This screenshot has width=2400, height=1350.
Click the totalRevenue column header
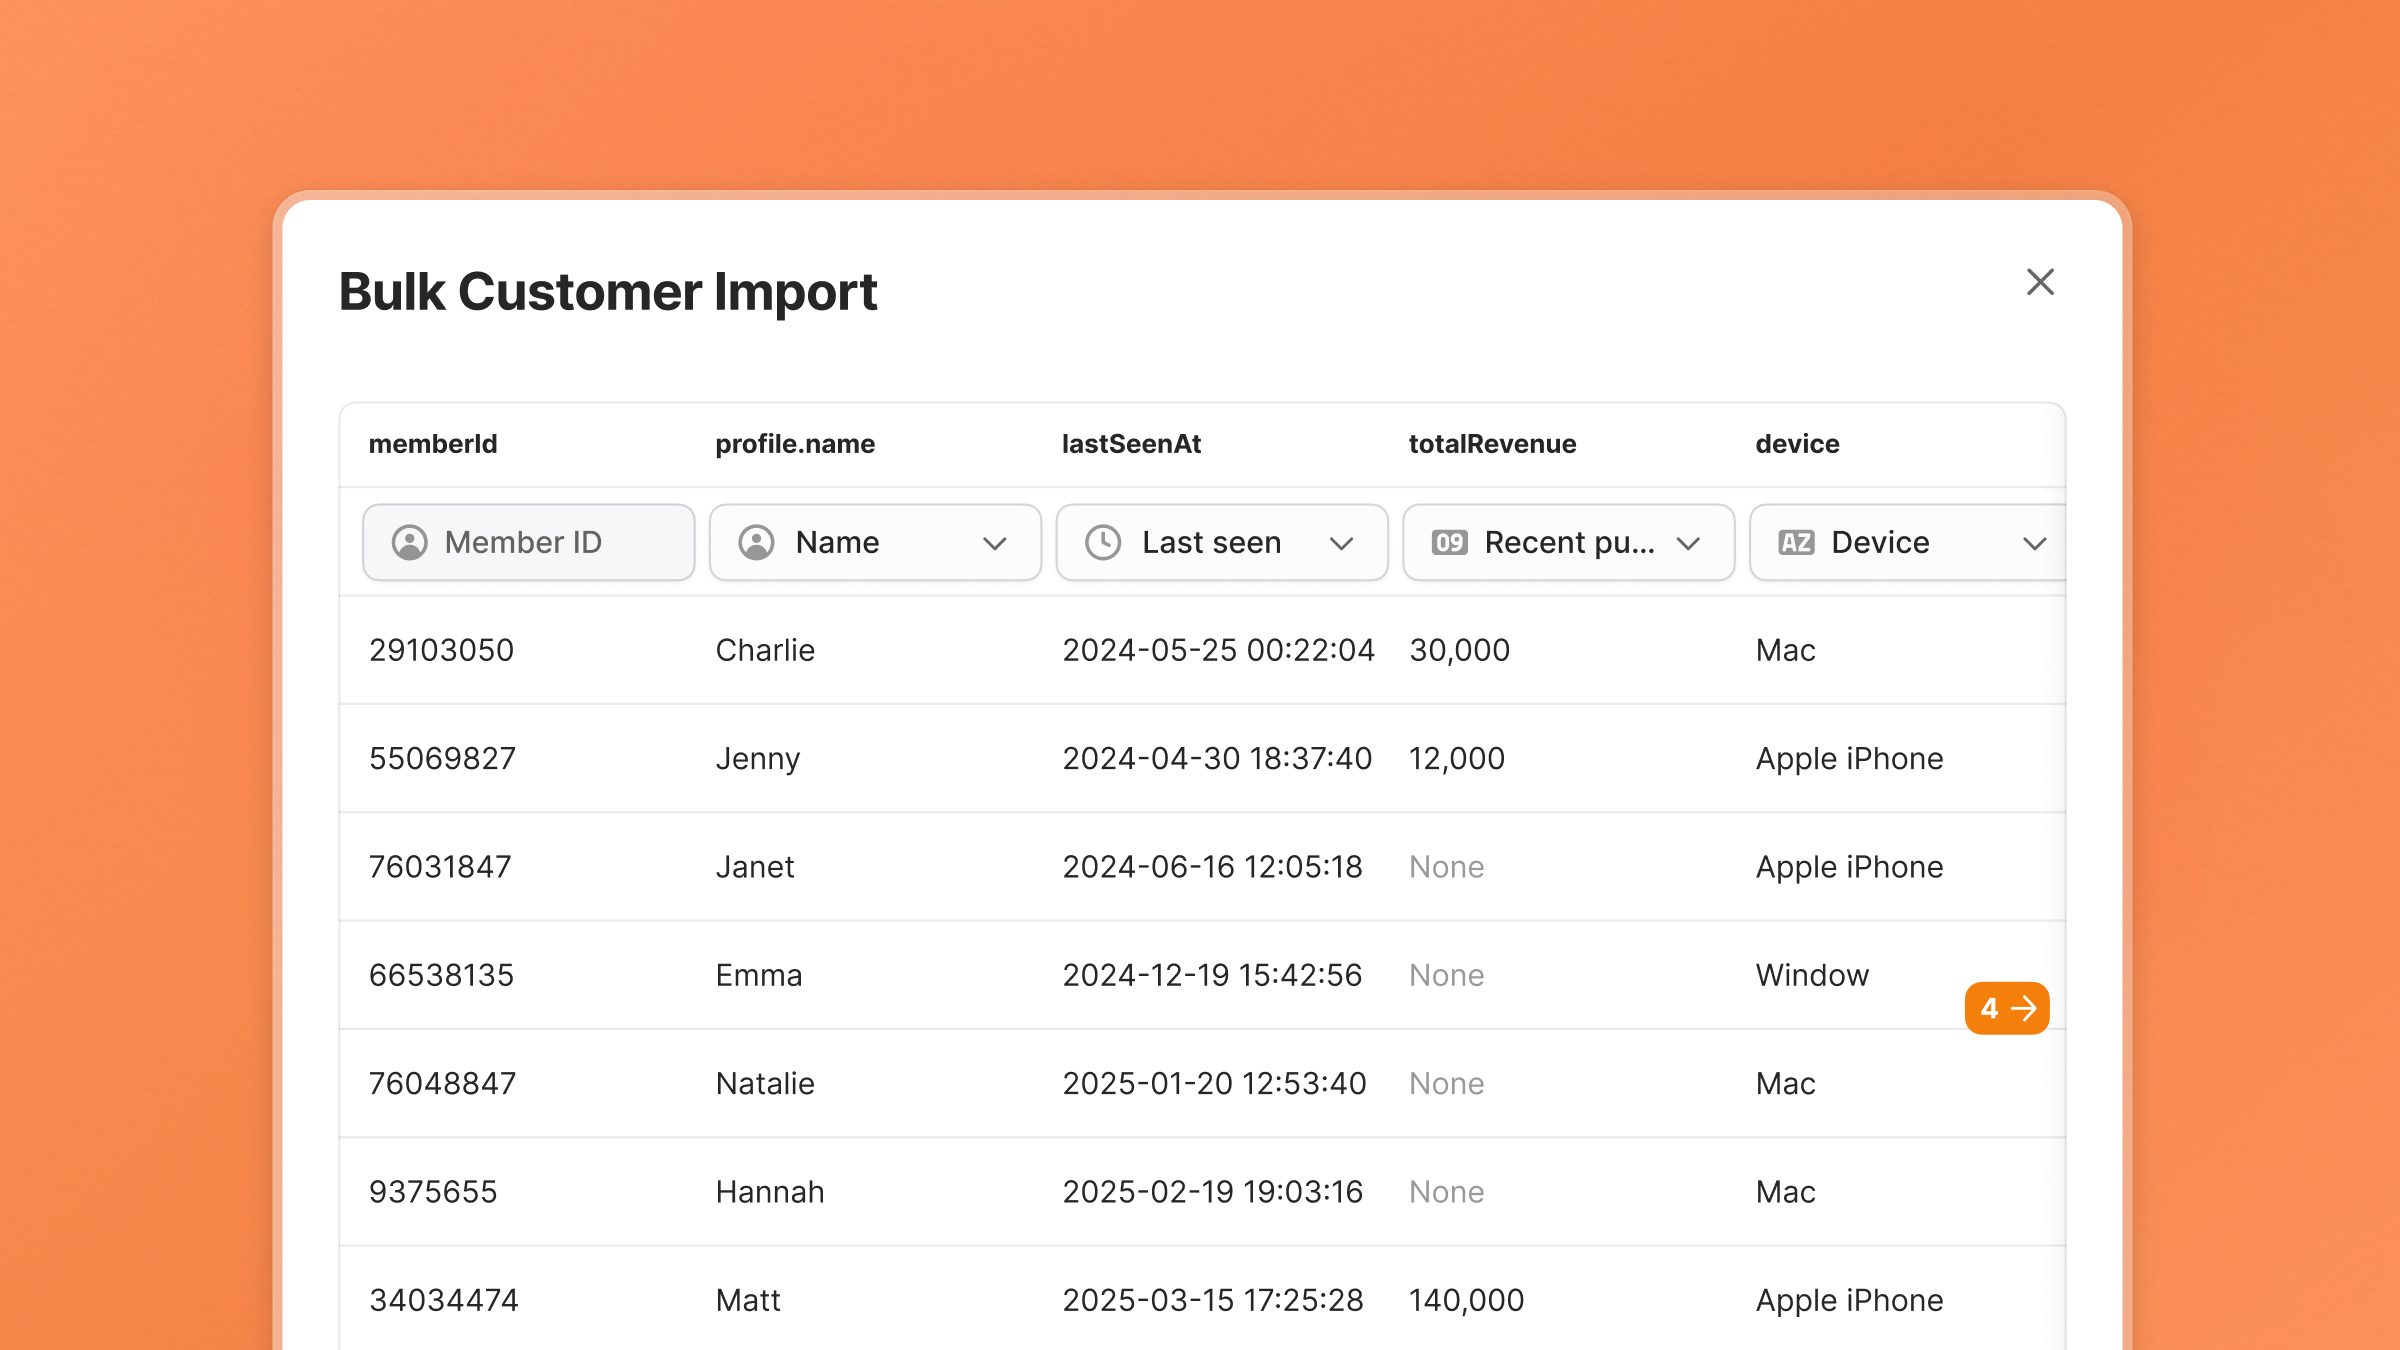point(1492,444)
